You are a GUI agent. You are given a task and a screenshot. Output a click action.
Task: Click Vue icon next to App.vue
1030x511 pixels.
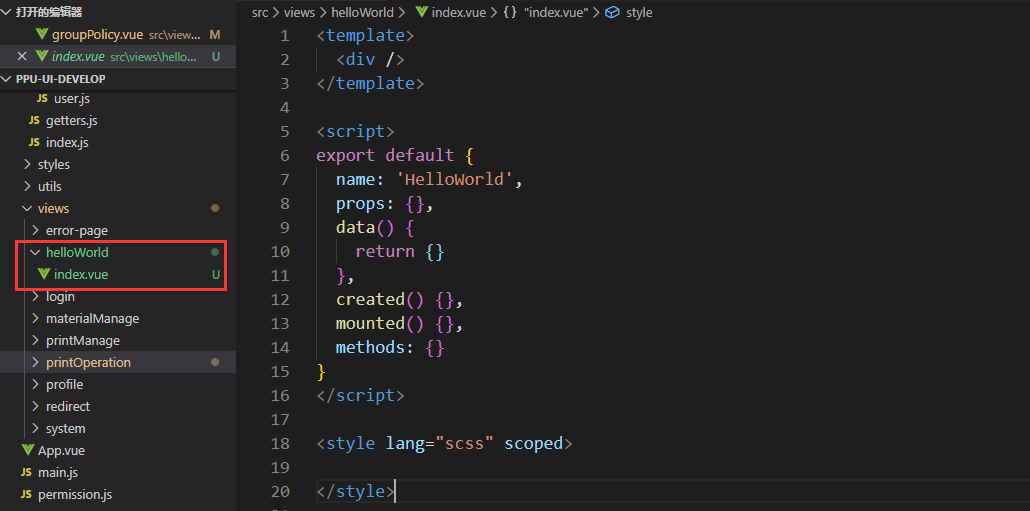tap(28, 451)
